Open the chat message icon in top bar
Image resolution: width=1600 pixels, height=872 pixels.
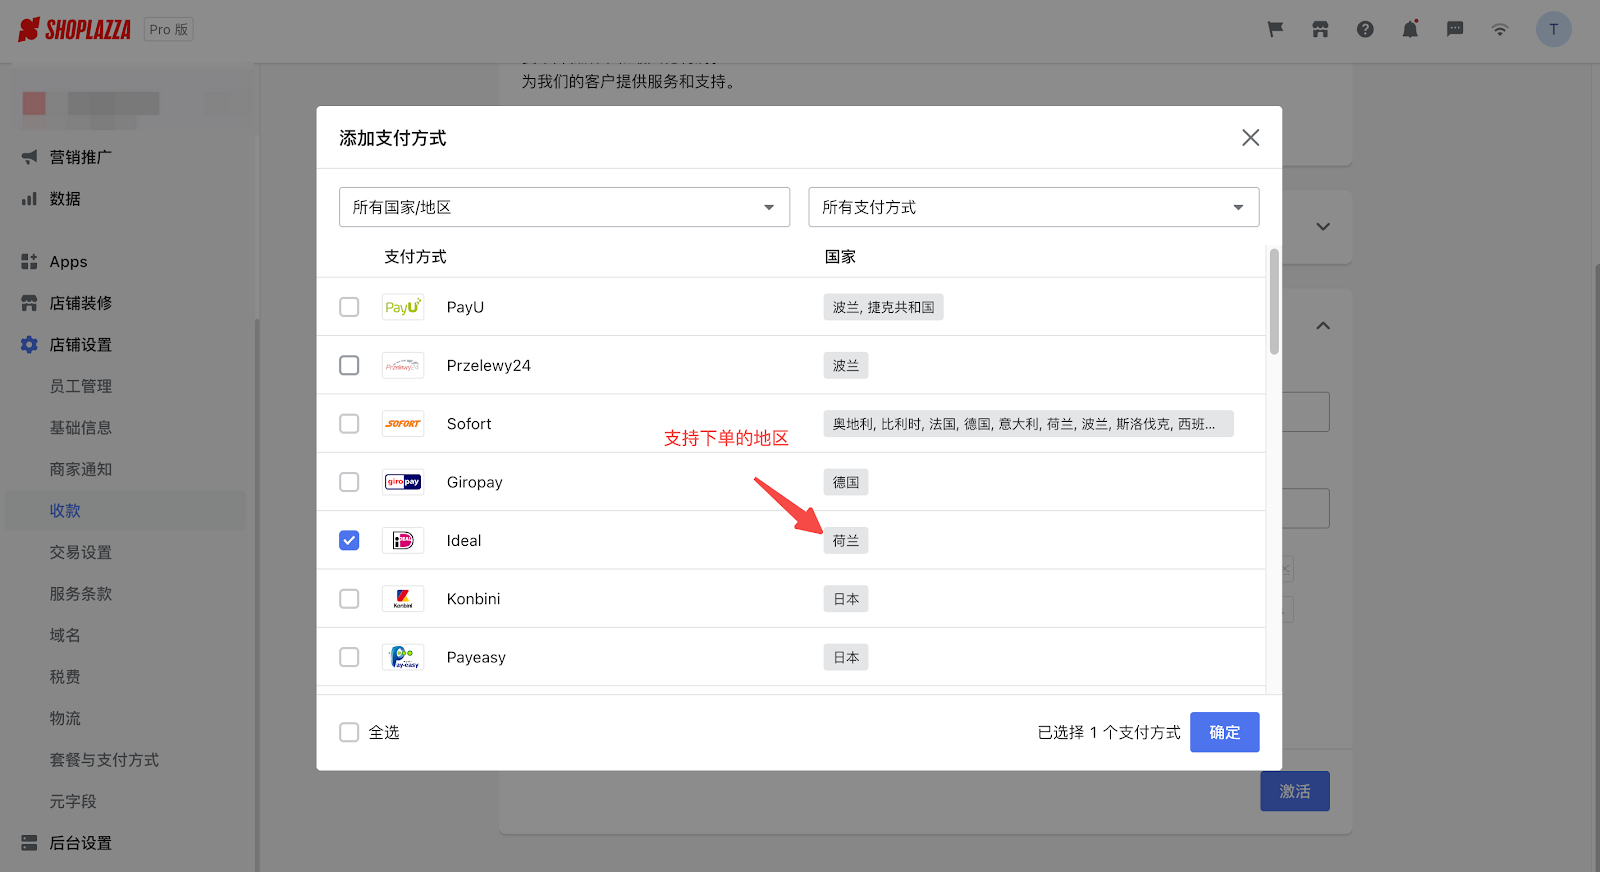(1455, 30)
